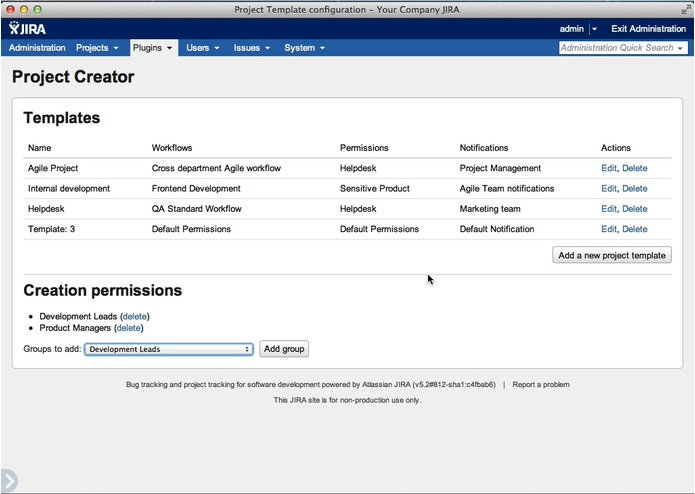Expand the System menu

coord(305,48)
